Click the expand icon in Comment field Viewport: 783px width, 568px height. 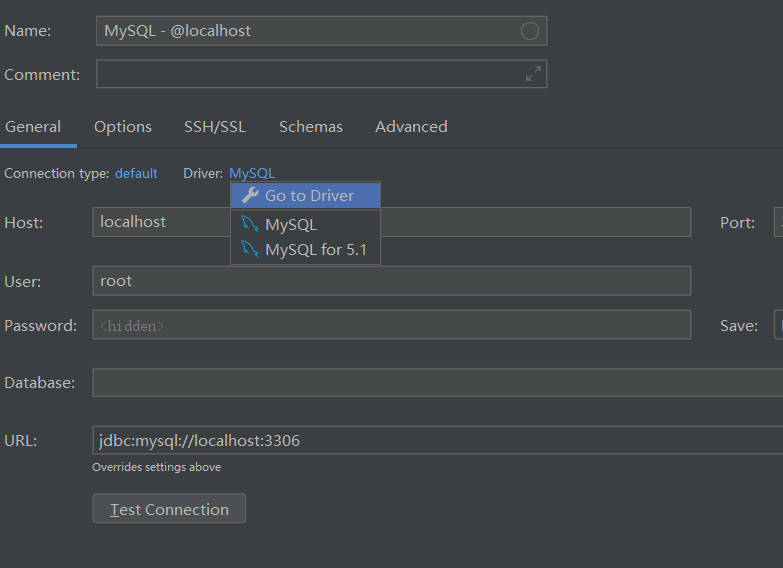point(533,73)
